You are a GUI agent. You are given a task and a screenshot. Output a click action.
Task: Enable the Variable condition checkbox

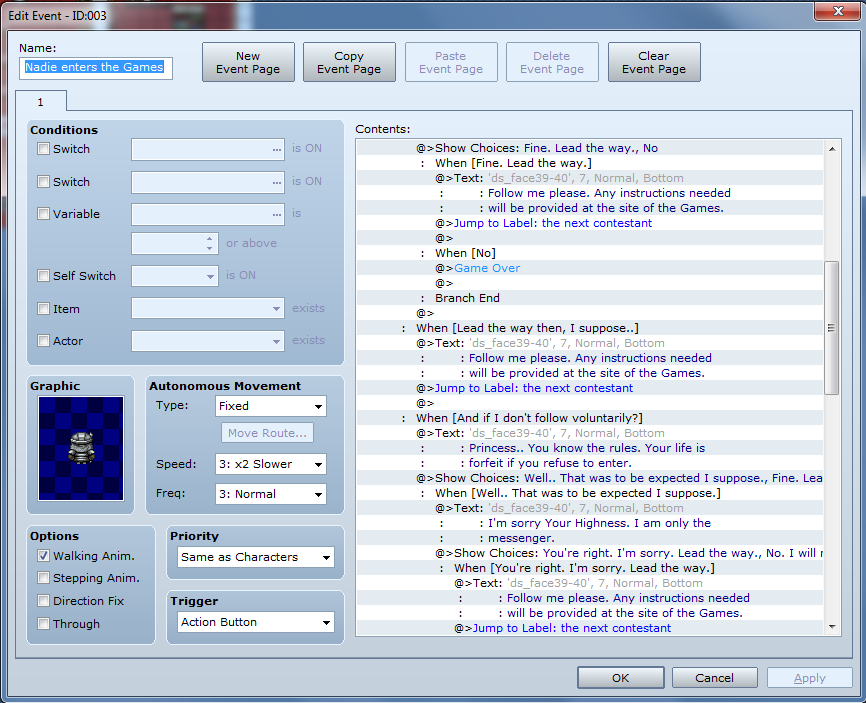point(43,214)
